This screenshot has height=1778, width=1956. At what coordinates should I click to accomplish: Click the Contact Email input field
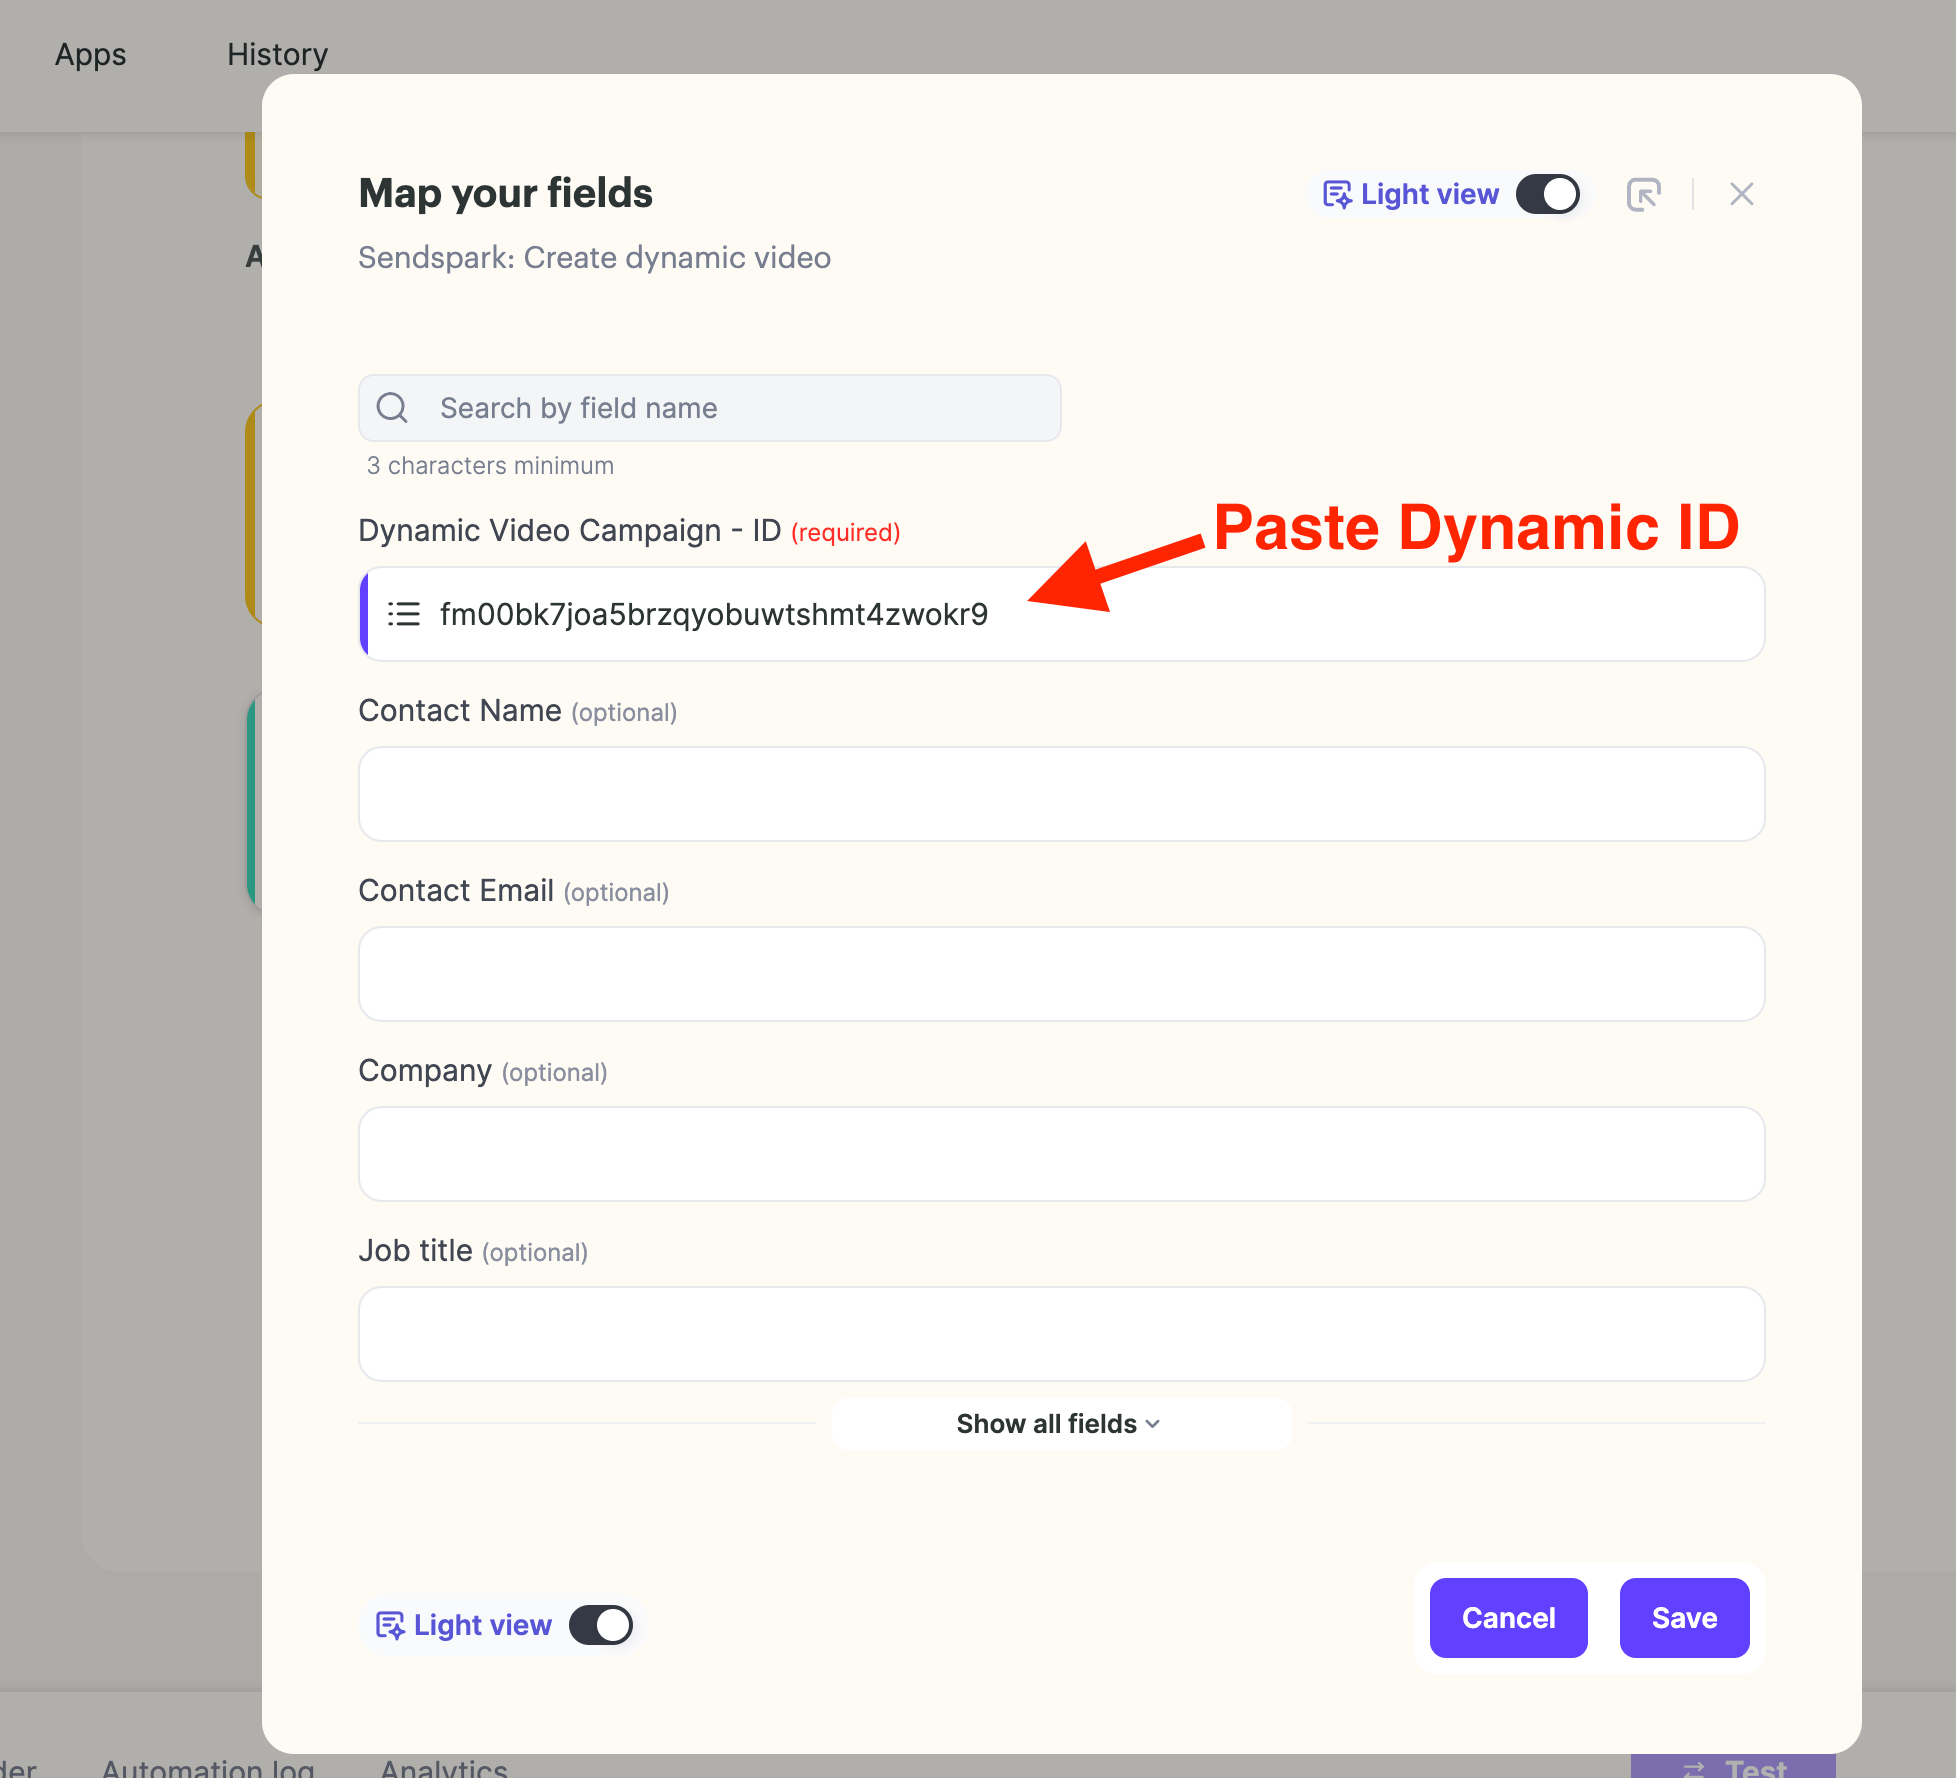tap(1062, 974)
